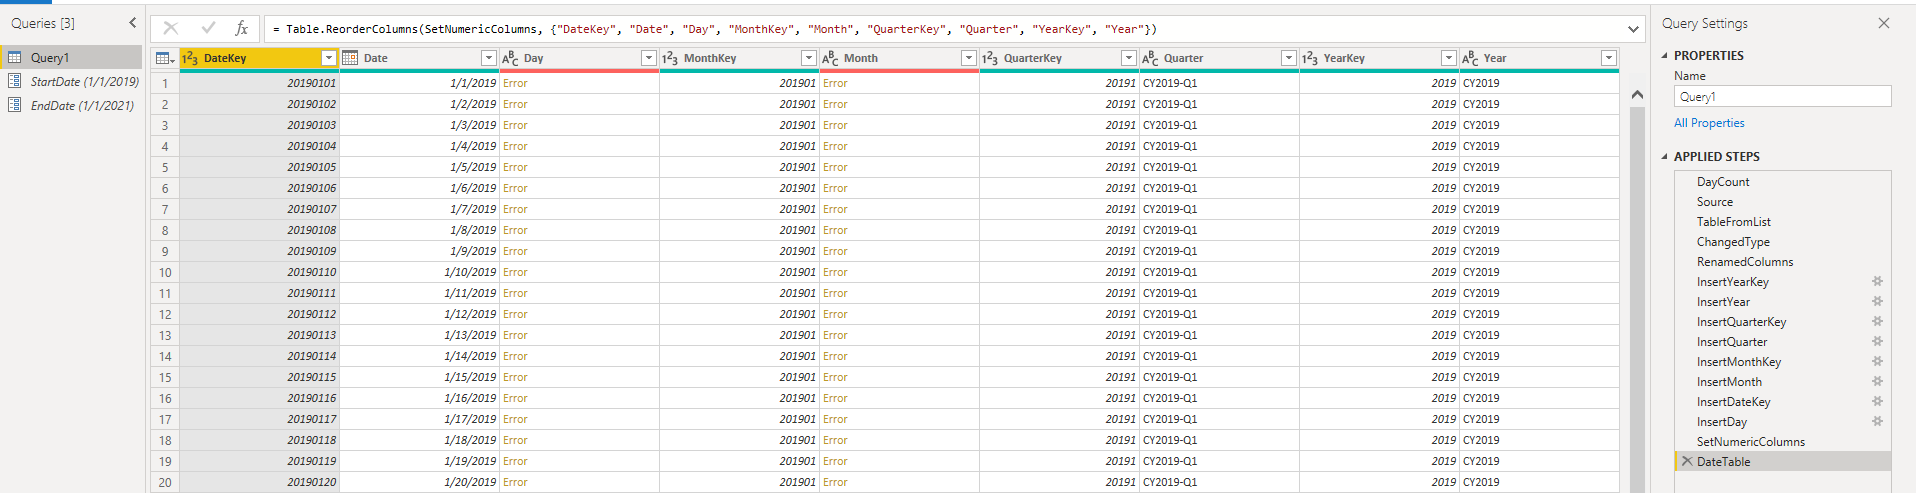Open the Day column filter dropdown
This screenshot has width=1916, height=493.
tap(648, 58)
